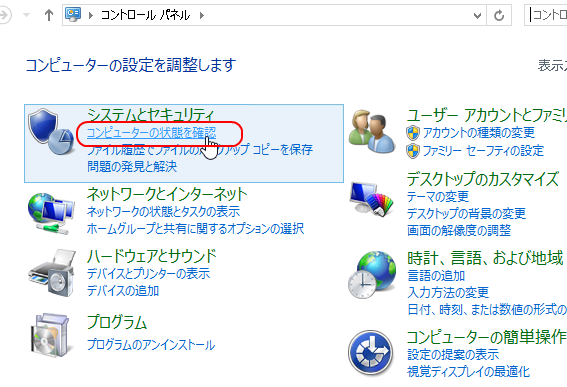Click the refresh button in address bar
Screen dimensions: 567x387
pyautogui.click(x=499, y=15)
